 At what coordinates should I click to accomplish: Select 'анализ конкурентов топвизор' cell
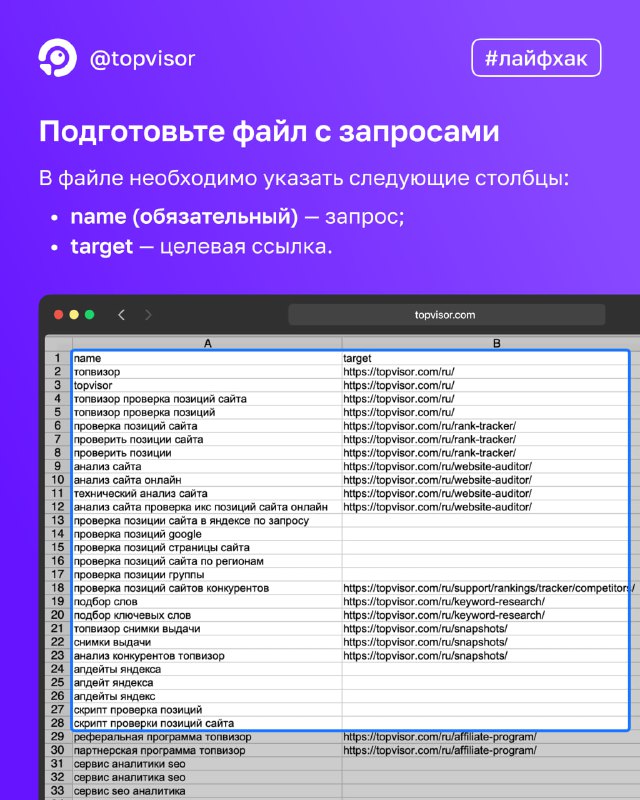207,656
